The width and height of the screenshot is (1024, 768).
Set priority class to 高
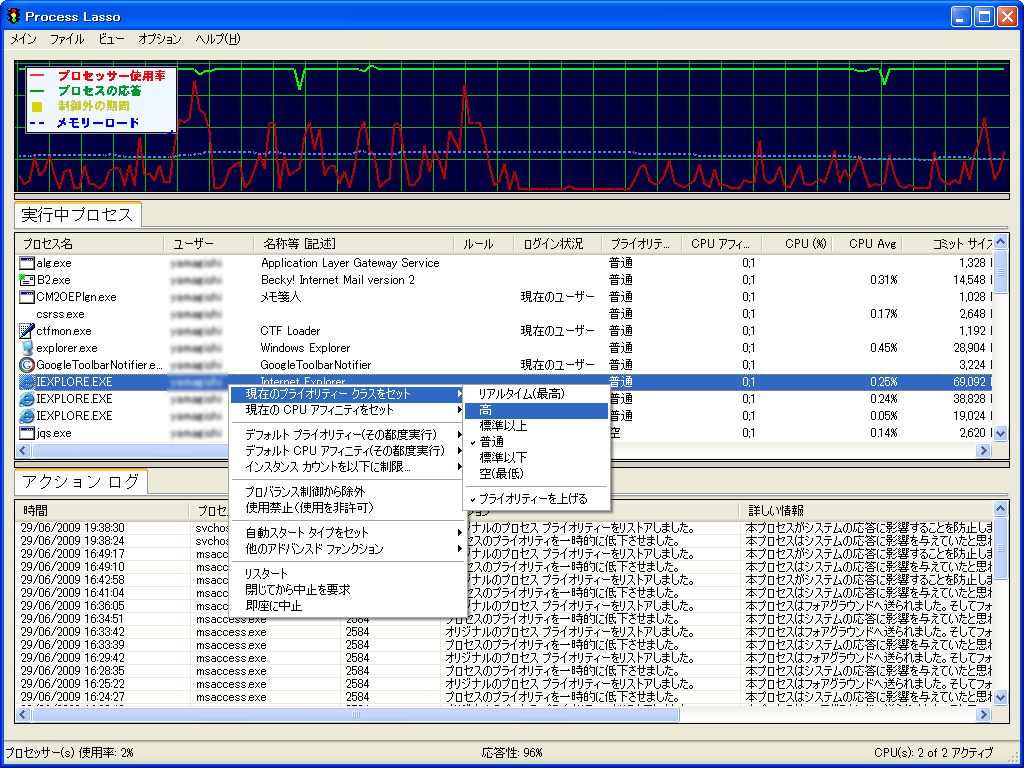coord(536,410)
